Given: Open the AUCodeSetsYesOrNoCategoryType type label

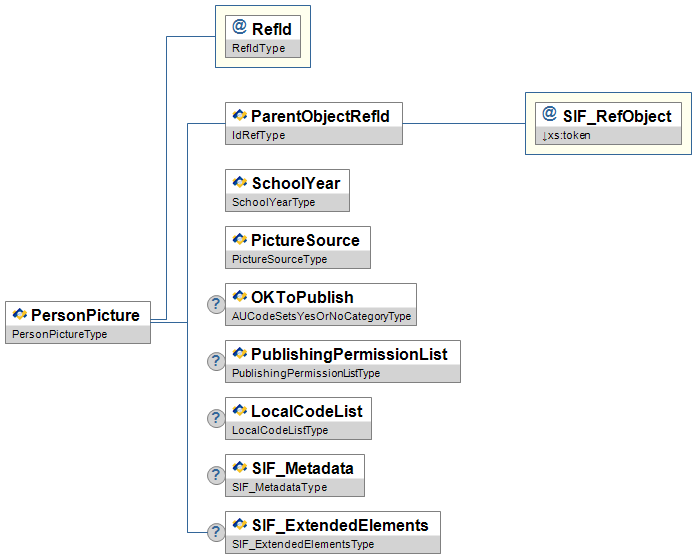Looking at the screenshot, I should pyautogui.click(x=321, y=317).
